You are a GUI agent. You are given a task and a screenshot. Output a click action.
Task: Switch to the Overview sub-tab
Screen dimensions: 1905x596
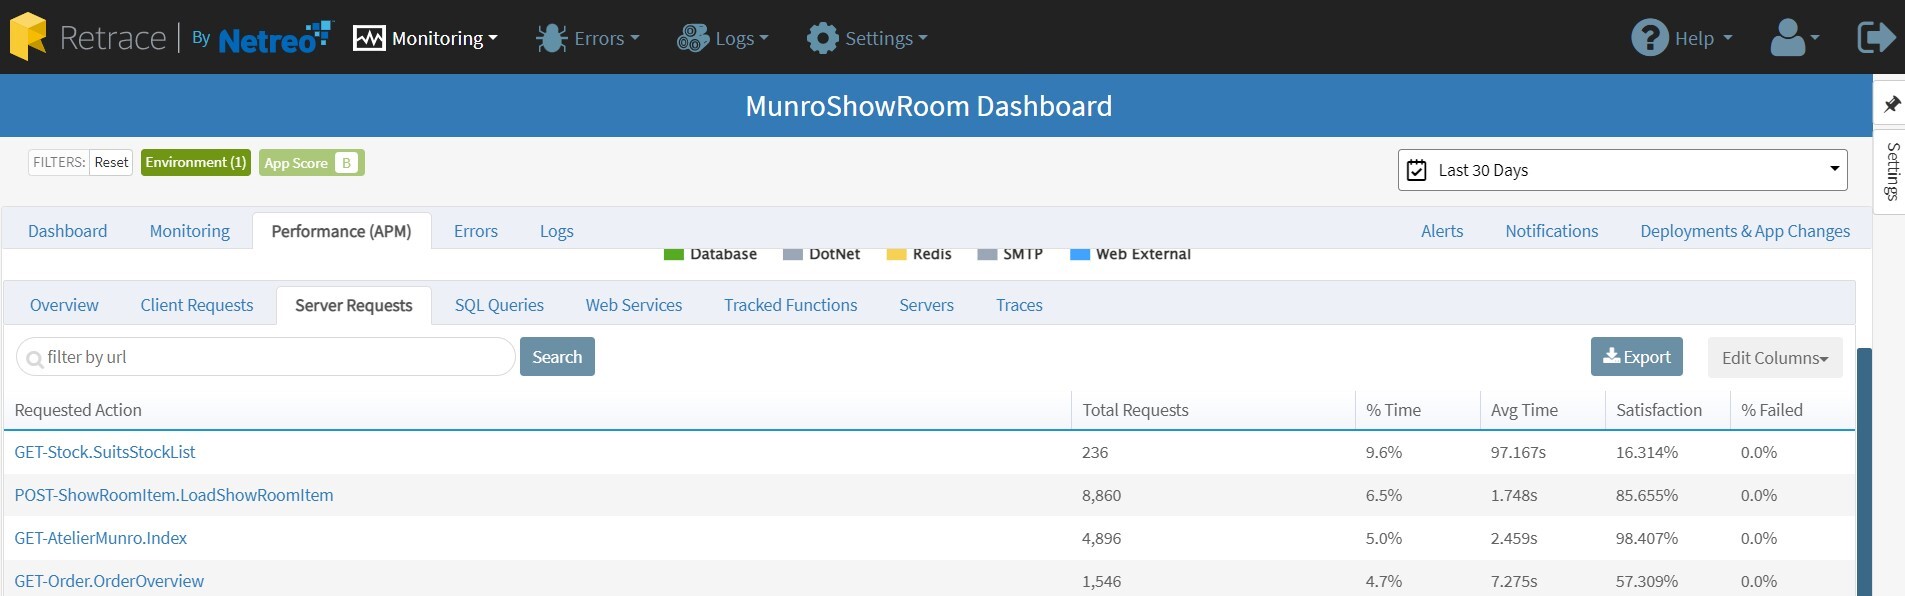point(64,305)
